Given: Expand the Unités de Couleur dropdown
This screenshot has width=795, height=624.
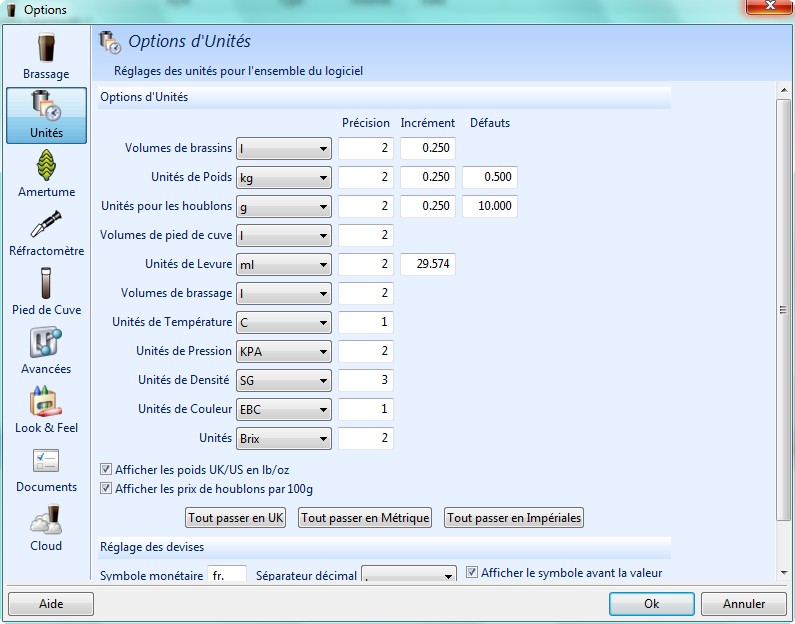Looking at the screenshot, I should coord(284,410).
